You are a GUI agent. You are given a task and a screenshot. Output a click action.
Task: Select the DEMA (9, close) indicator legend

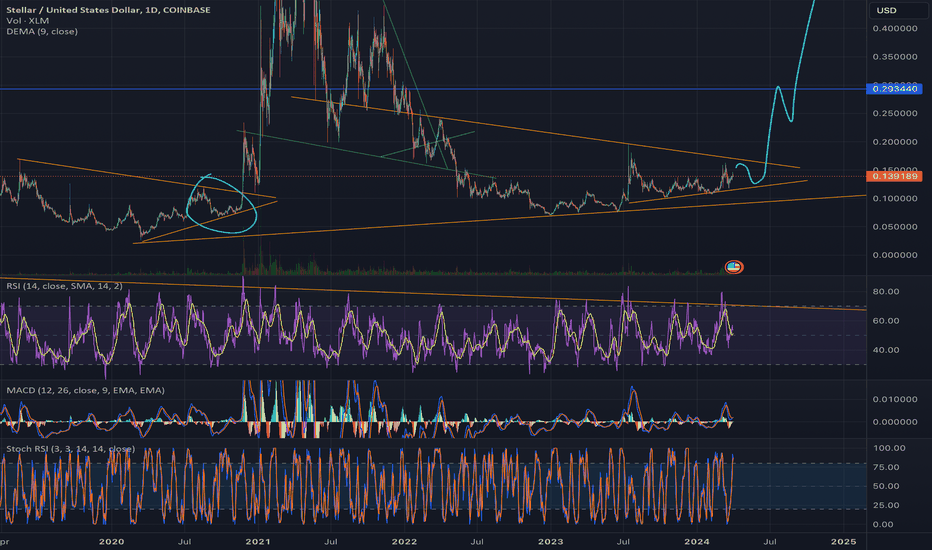tap(42, 31)
